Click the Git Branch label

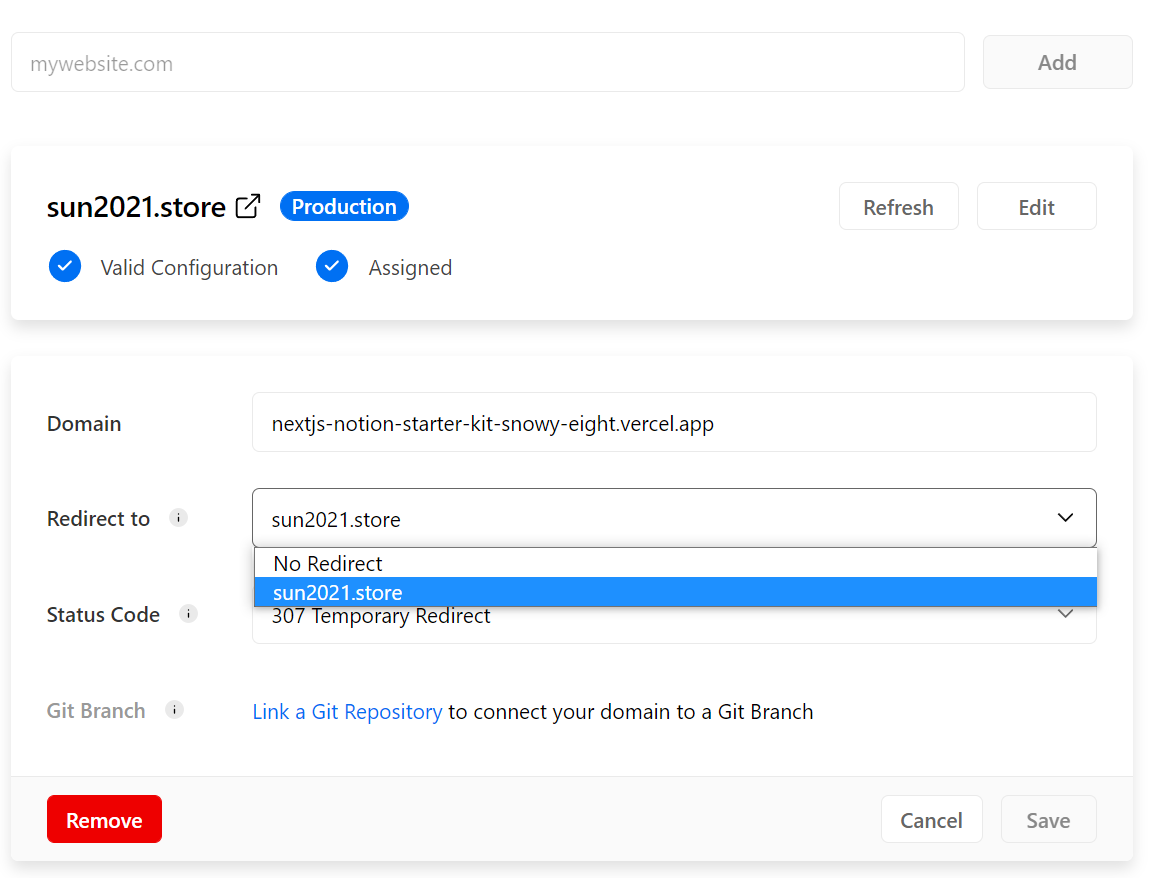[x=96, y=711]
